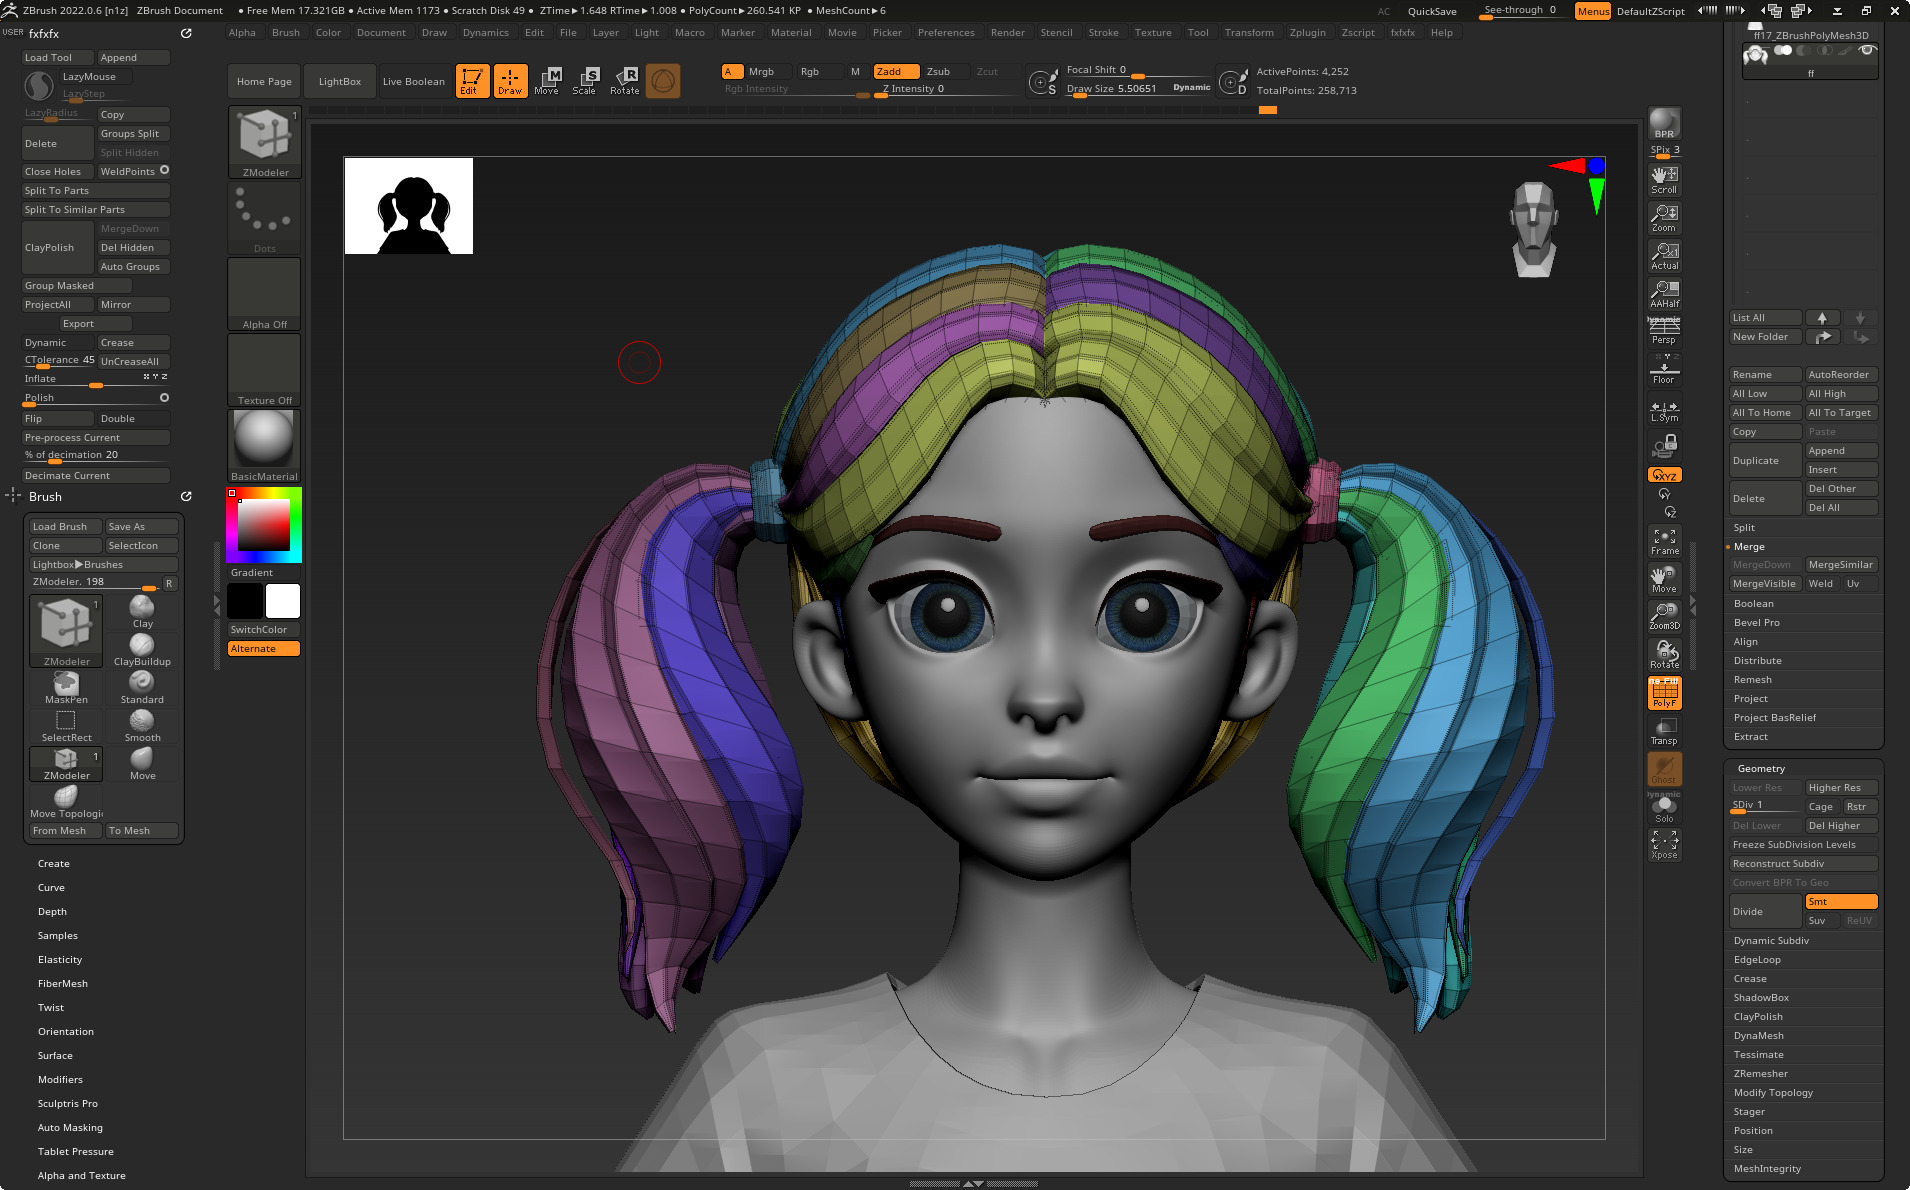
Task: Select the Move Topological brush
Action: [67, 802]
